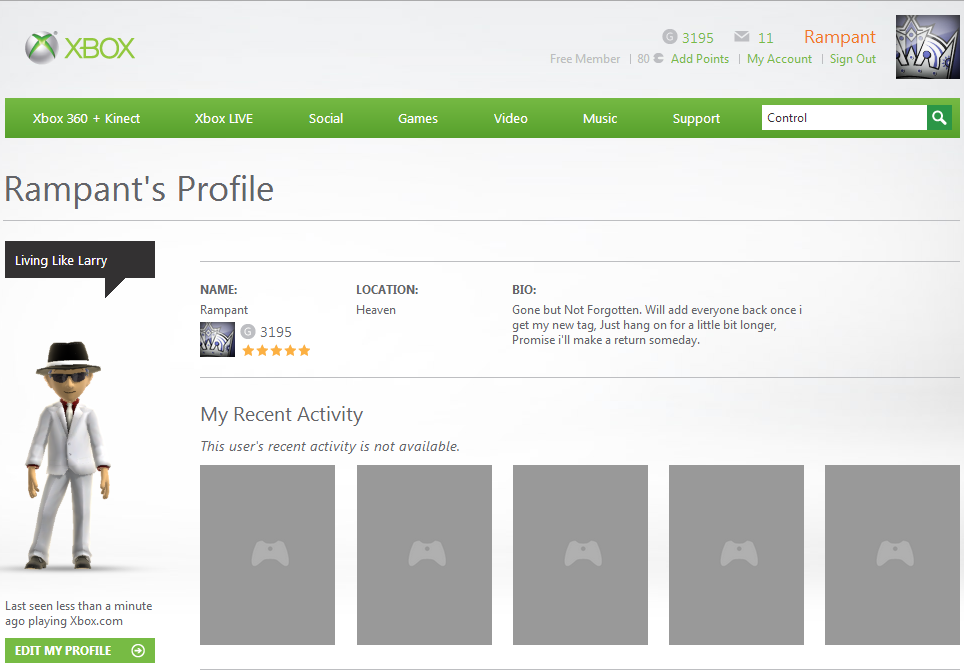Click the 80 points balance text
This screenshot has width=964, height=672.
coord(643,58)
